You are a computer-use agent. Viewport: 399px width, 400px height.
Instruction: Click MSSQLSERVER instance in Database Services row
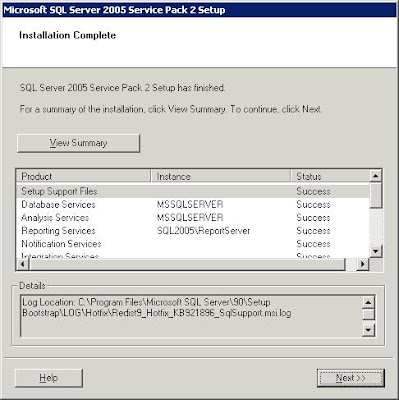click(190, 204)
